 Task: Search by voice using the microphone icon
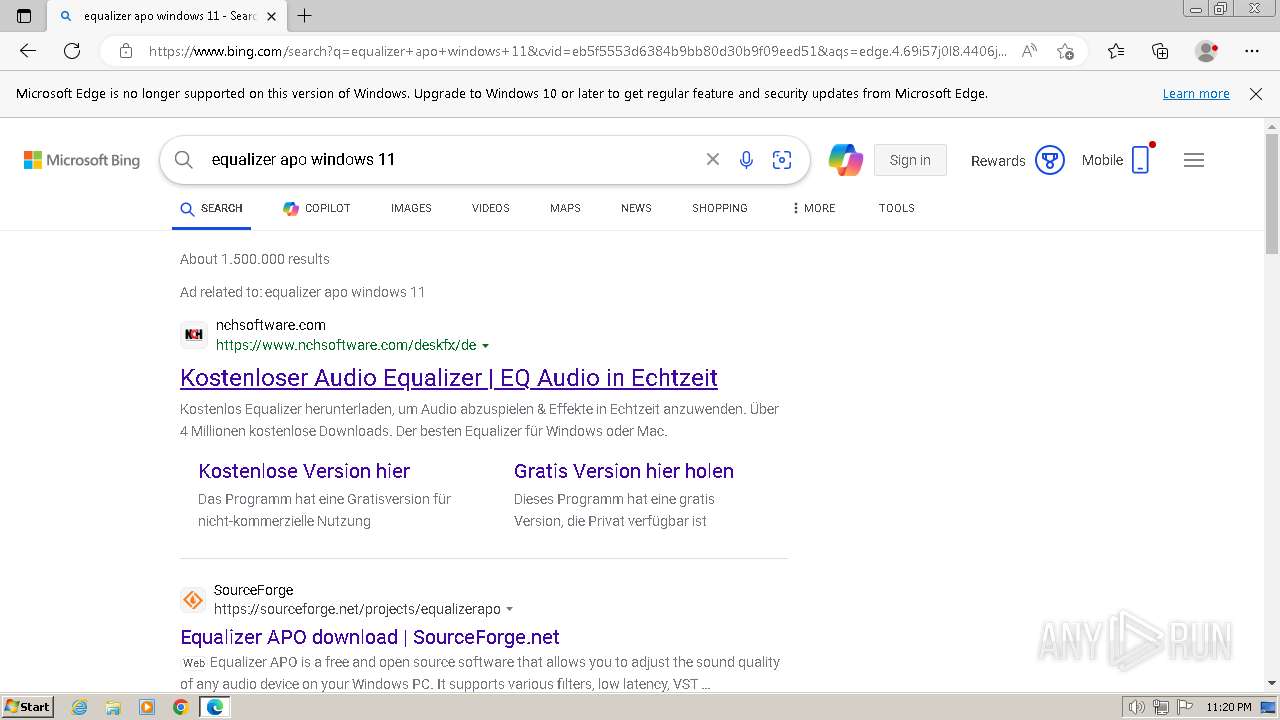click(x=746, y=160)
